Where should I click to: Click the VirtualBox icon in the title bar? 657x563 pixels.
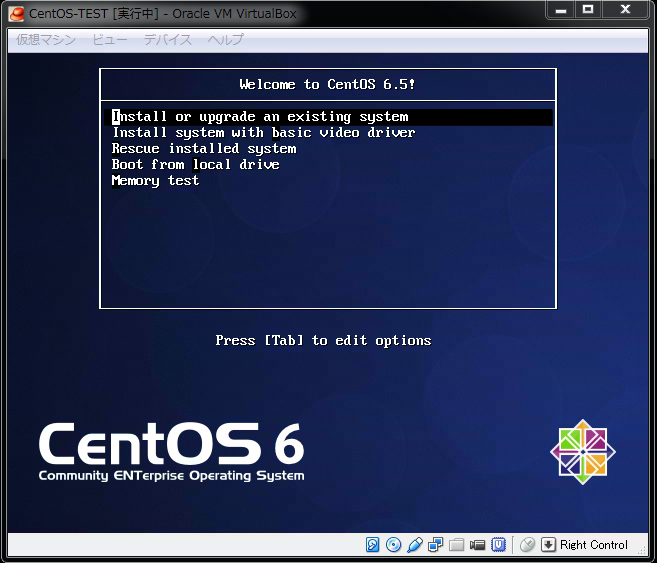pos(17,14)
